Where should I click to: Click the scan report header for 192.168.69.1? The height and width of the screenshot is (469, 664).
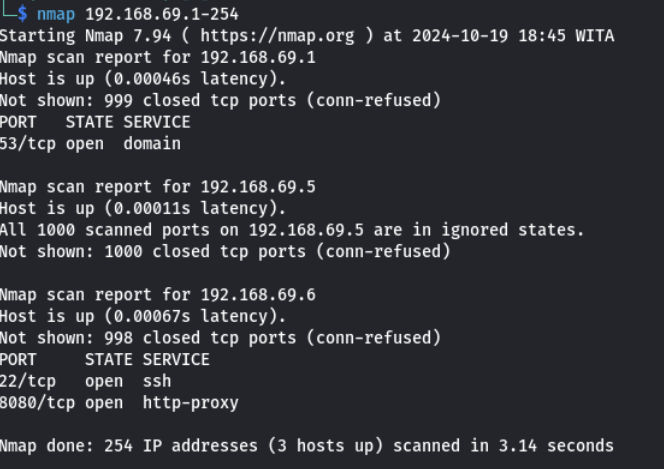tap(157, 58)
